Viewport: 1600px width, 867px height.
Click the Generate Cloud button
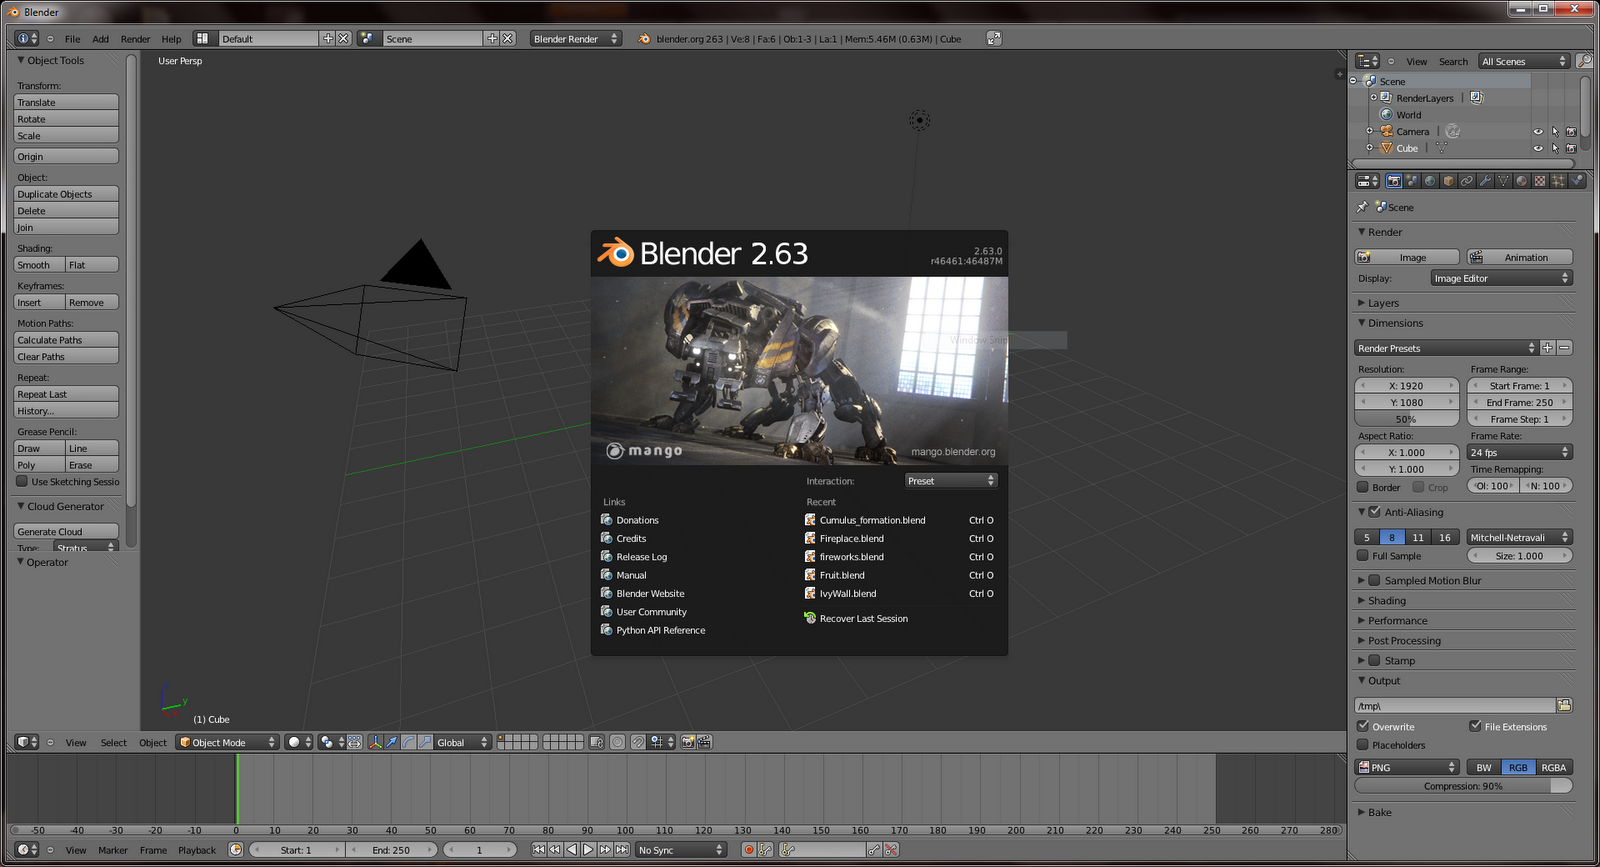coord(66,531)
